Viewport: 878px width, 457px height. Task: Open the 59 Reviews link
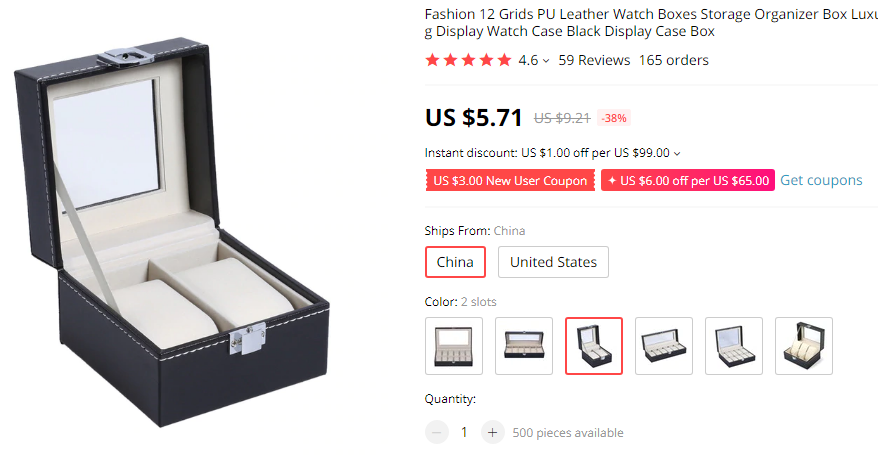tap(594, 60)
